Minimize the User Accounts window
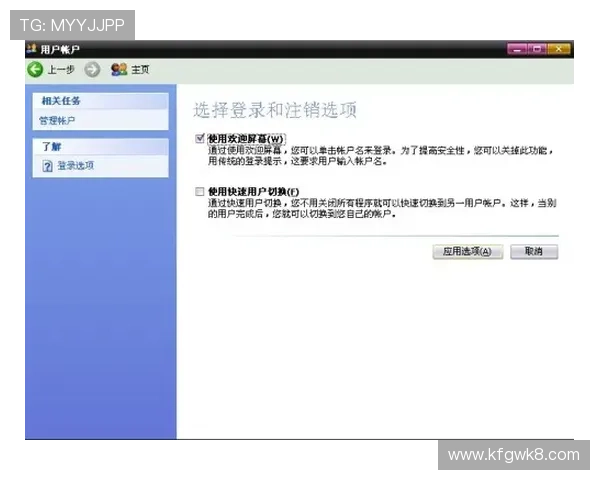This screenshot has width=600, height=480. point(517,49)
